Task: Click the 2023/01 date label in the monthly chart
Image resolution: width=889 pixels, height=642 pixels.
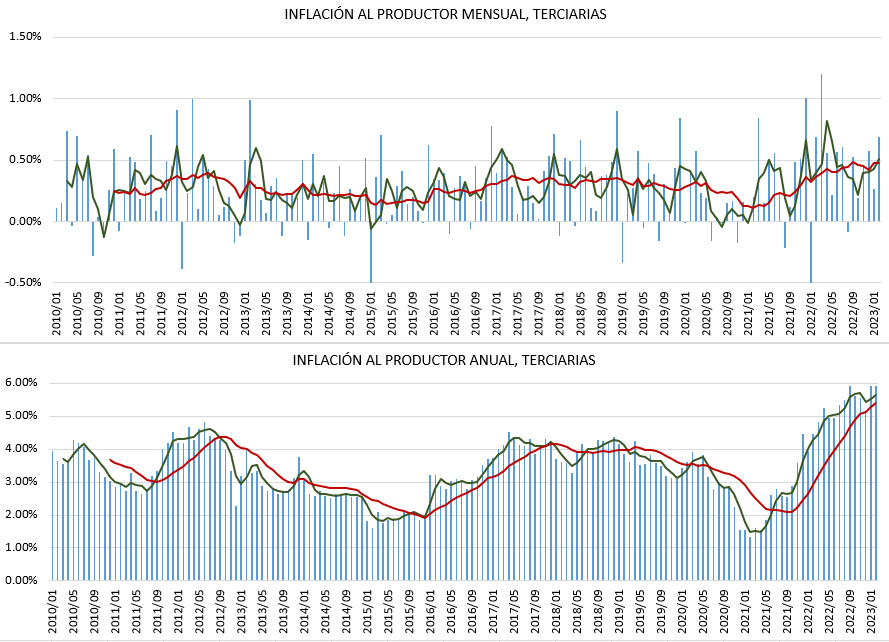Action: [x=875, y=314]
